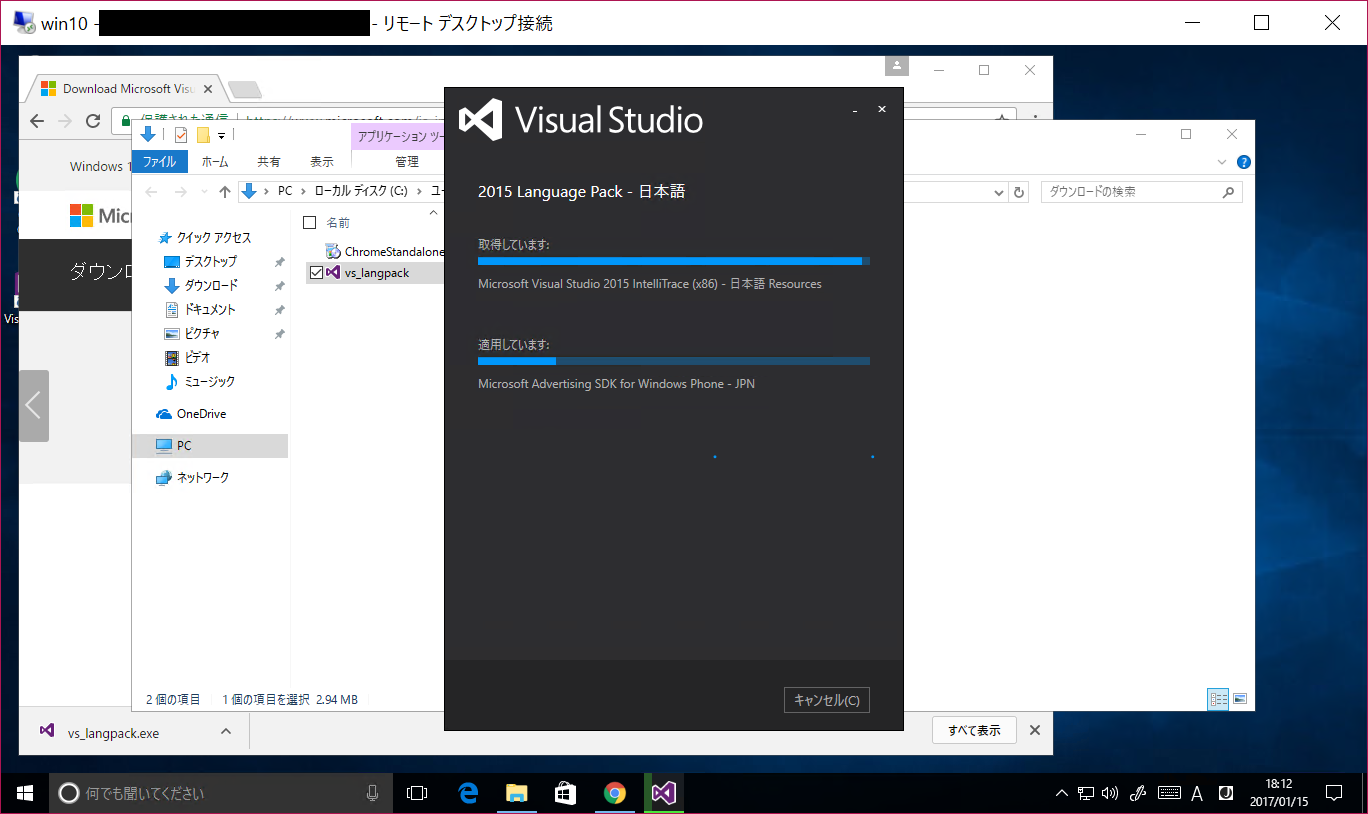Click すべて表示 to show all downloads
The height and width of the screenshot is (814, 1368).
tap(973, 730)
